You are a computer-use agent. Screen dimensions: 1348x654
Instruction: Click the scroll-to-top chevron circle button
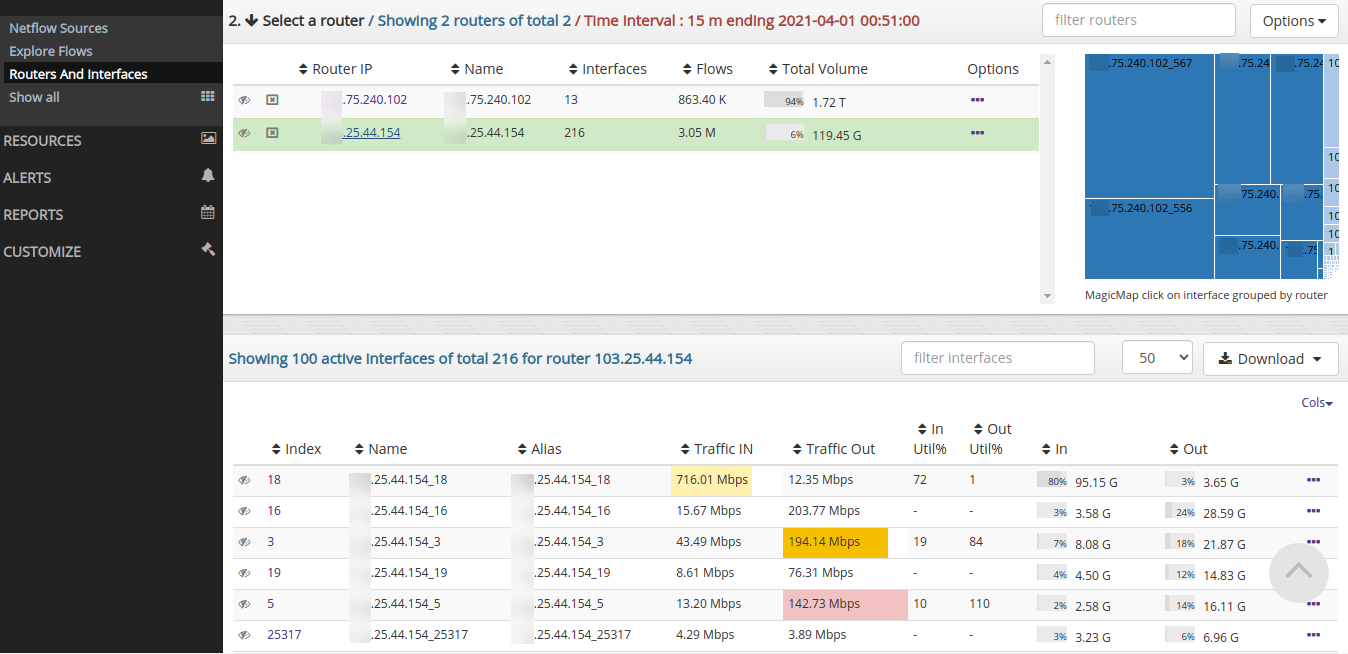pyautogui.click(x=1298, y=572)
